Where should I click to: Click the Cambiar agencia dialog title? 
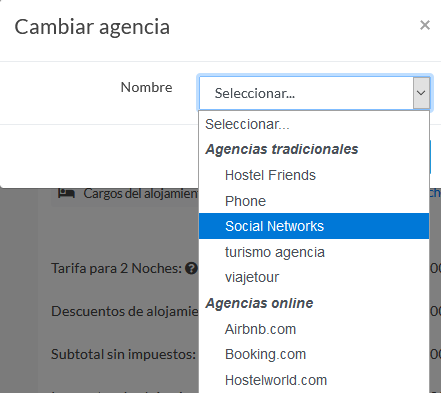(92, 27)
